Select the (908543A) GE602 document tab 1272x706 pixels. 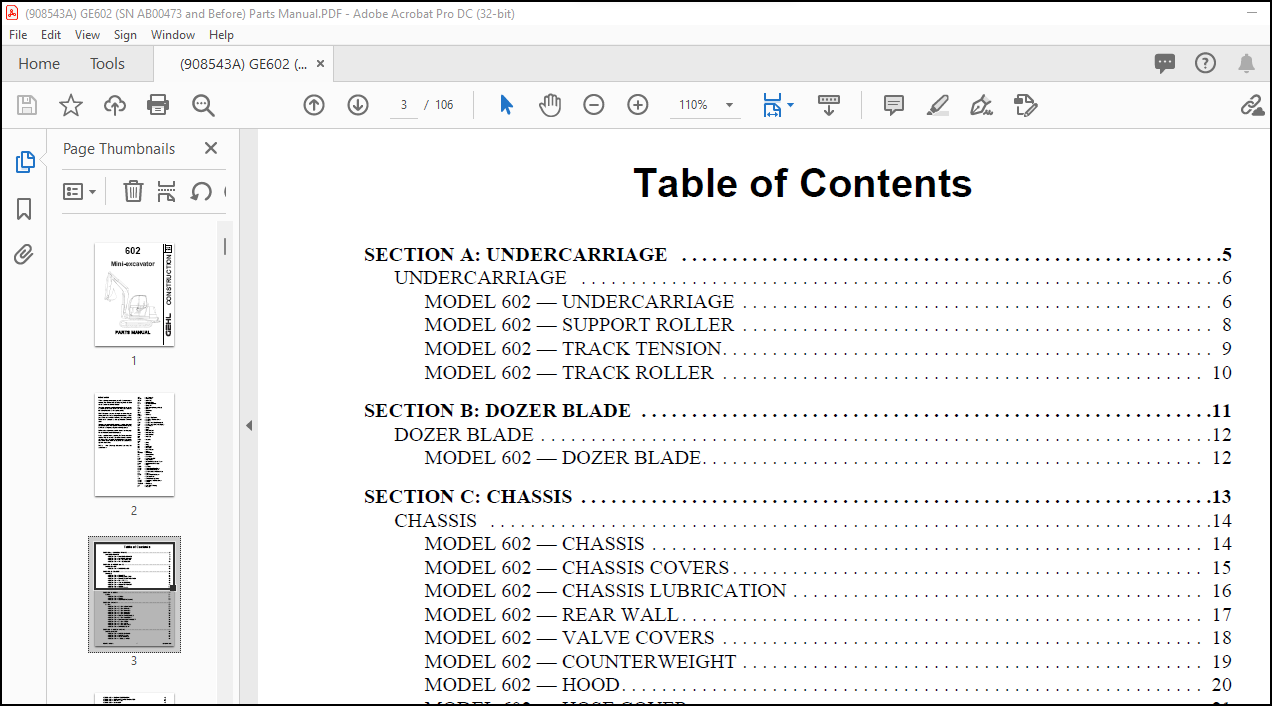243,64
